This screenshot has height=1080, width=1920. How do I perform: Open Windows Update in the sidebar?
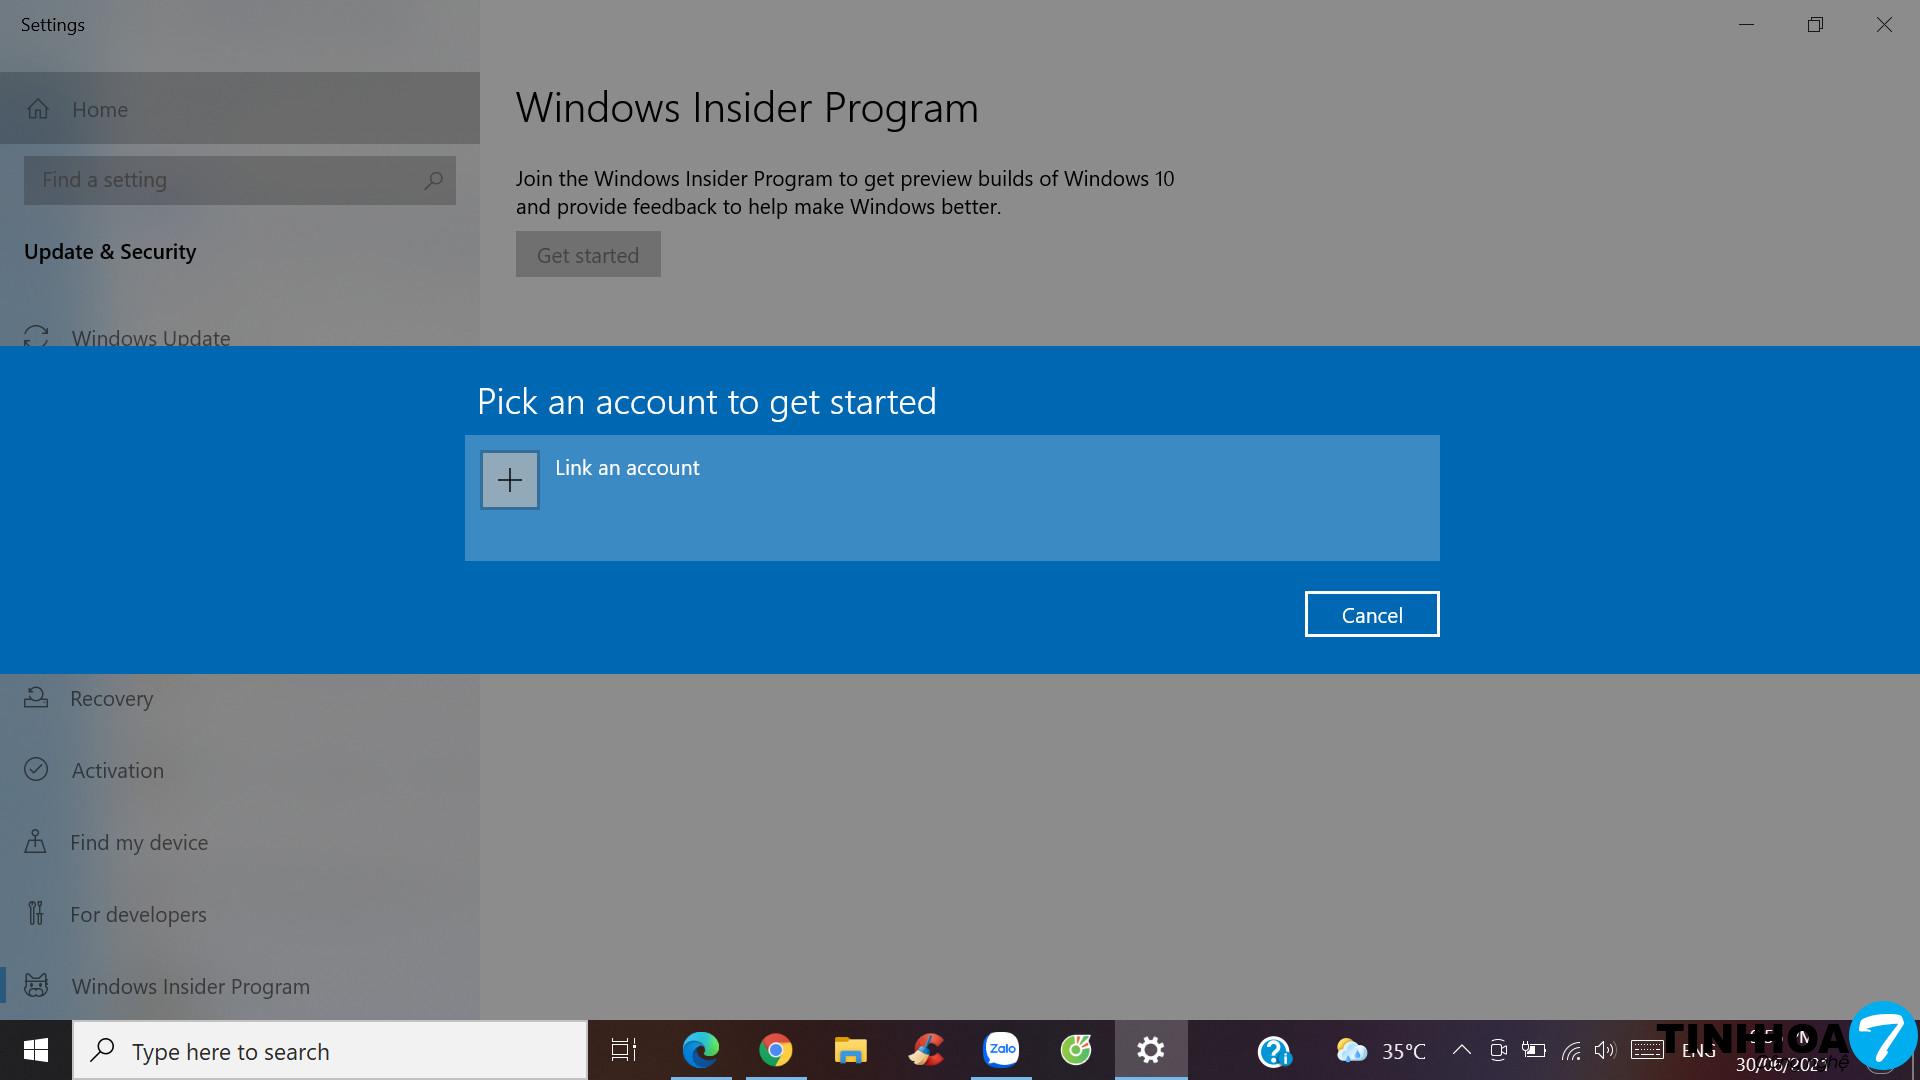click(150, 337)
